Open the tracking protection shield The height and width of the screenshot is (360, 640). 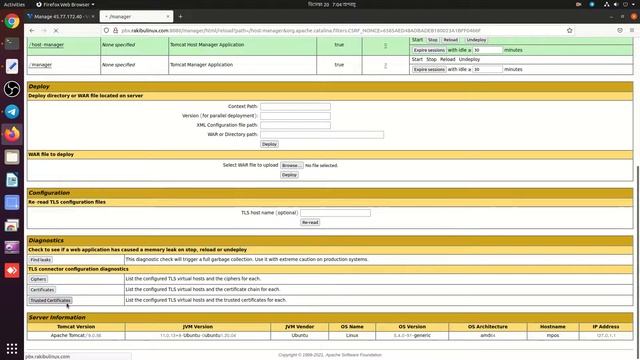click(106, 31)
